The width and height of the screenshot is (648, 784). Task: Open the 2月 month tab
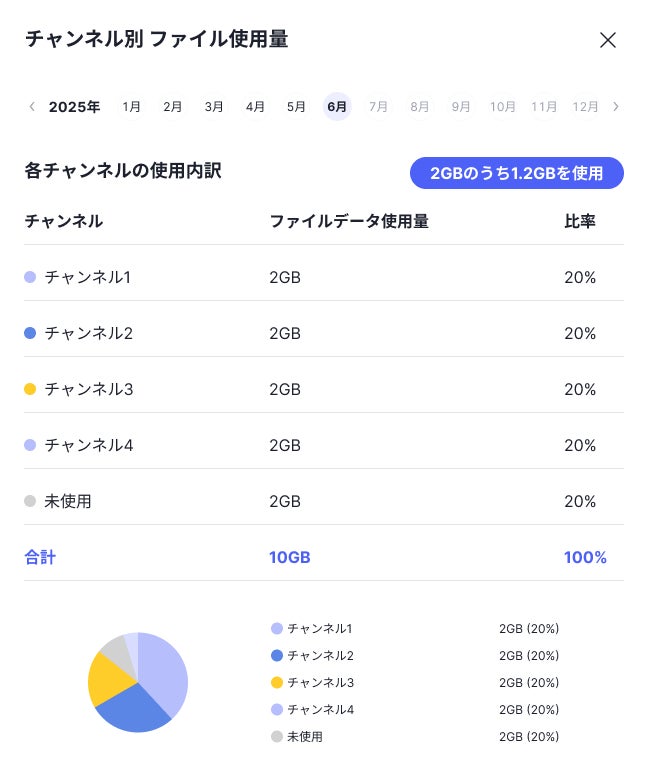pyautogui.click(x=172, y=106)
